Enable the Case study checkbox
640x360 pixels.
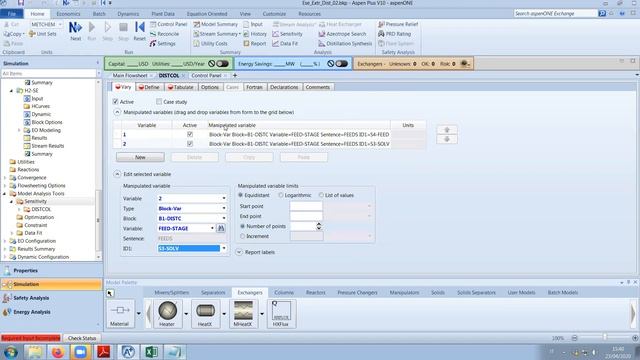pyautogui.click(x=159, y=102)
